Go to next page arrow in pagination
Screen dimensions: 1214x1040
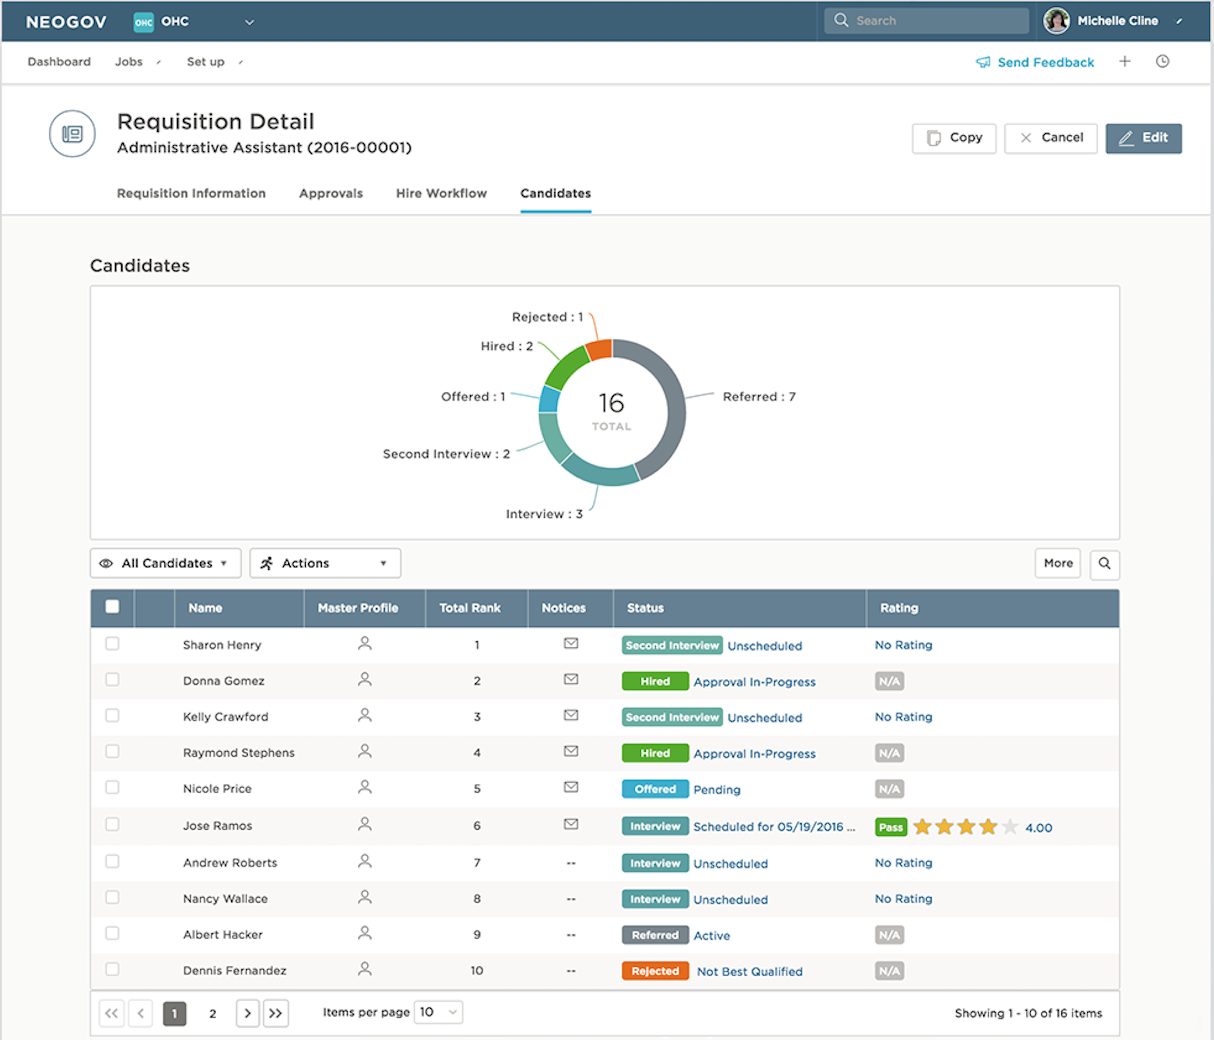(248, 1013)
